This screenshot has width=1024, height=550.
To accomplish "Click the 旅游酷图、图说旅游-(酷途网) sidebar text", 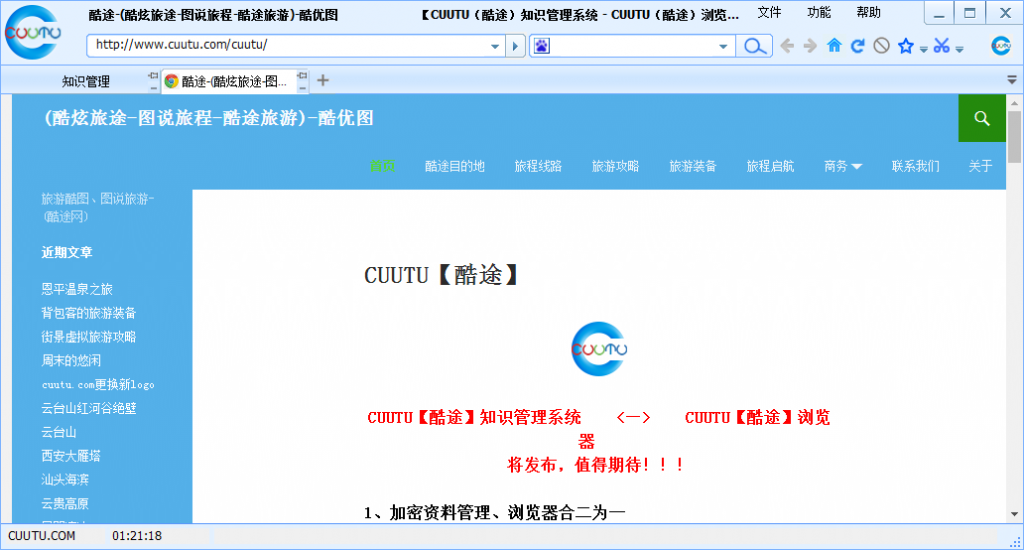I will pyautogui.click(x=98, y=208).
